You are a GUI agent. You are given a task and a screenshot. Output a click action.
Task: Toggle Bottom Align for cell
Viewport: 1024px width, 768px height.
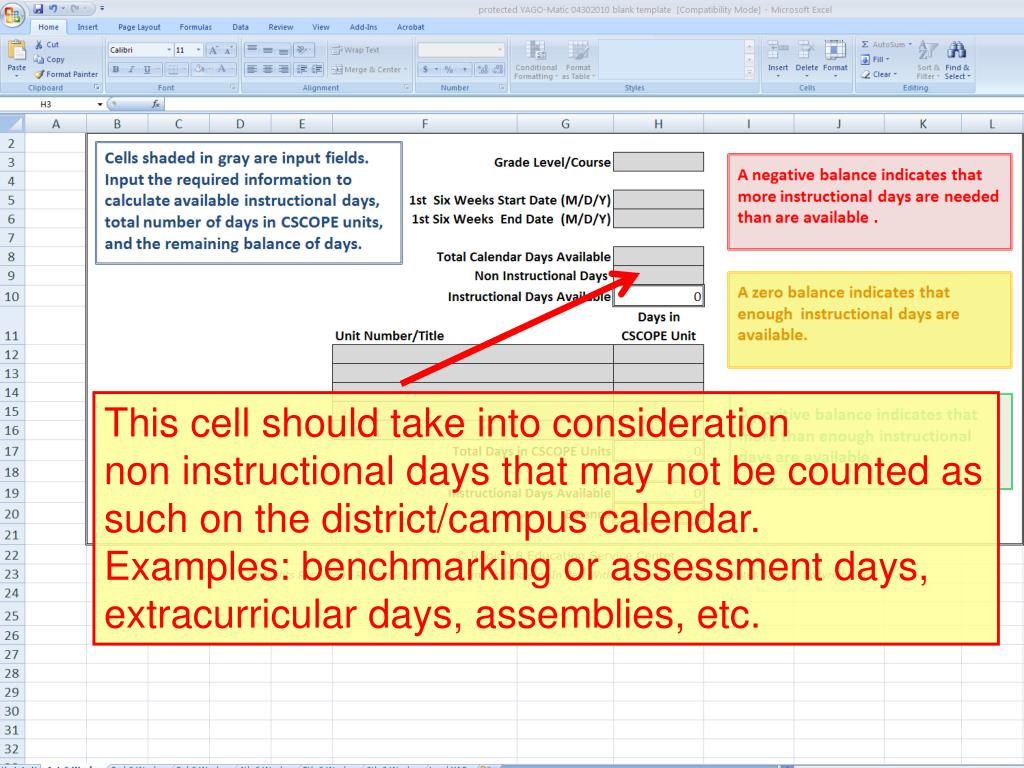pyautogui.click(x=283, y=50)
